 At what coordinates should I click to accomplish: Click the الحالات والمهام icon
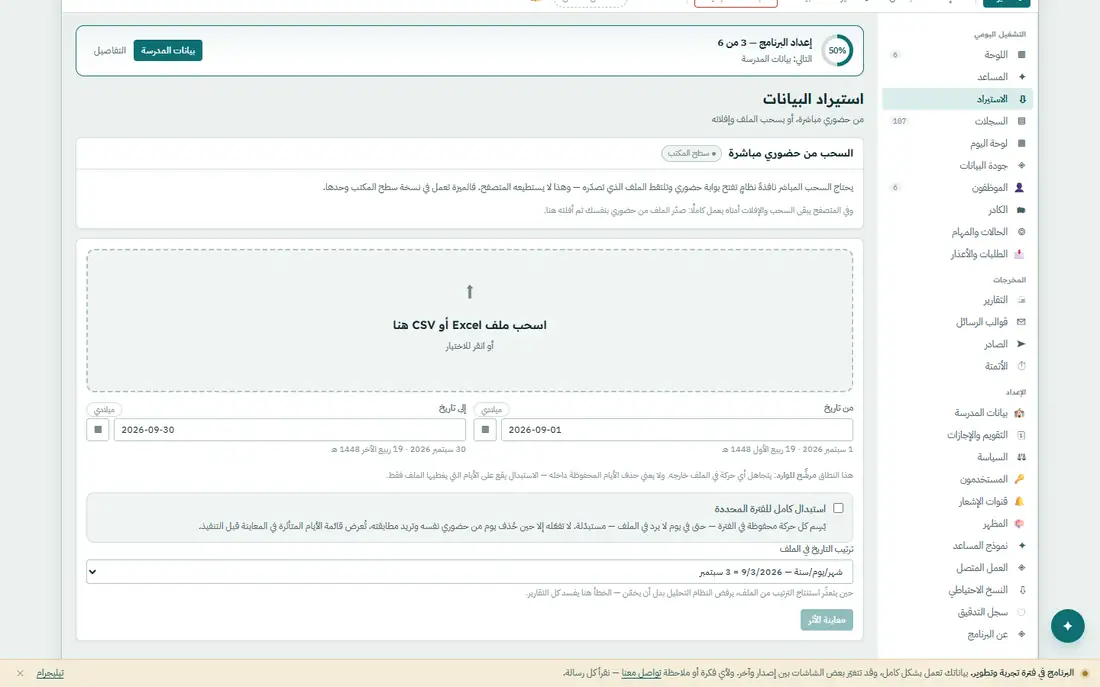(x=1021, y=232)
